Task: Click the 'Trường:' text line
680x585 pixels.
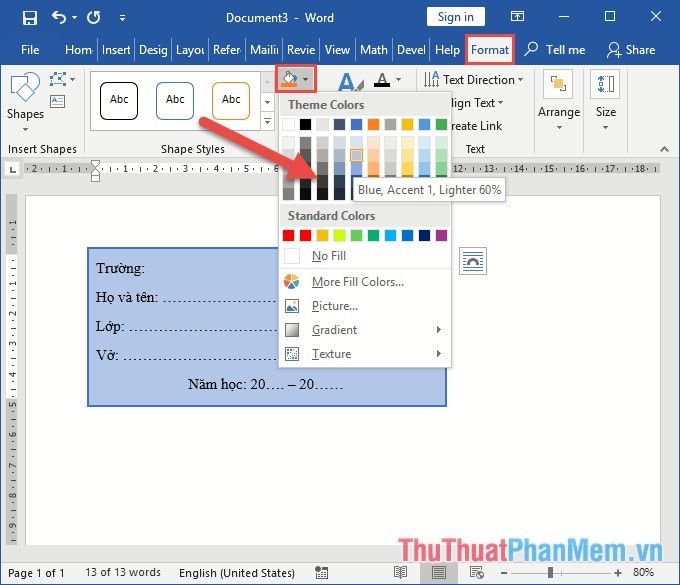Action: [x=120, y=268]
